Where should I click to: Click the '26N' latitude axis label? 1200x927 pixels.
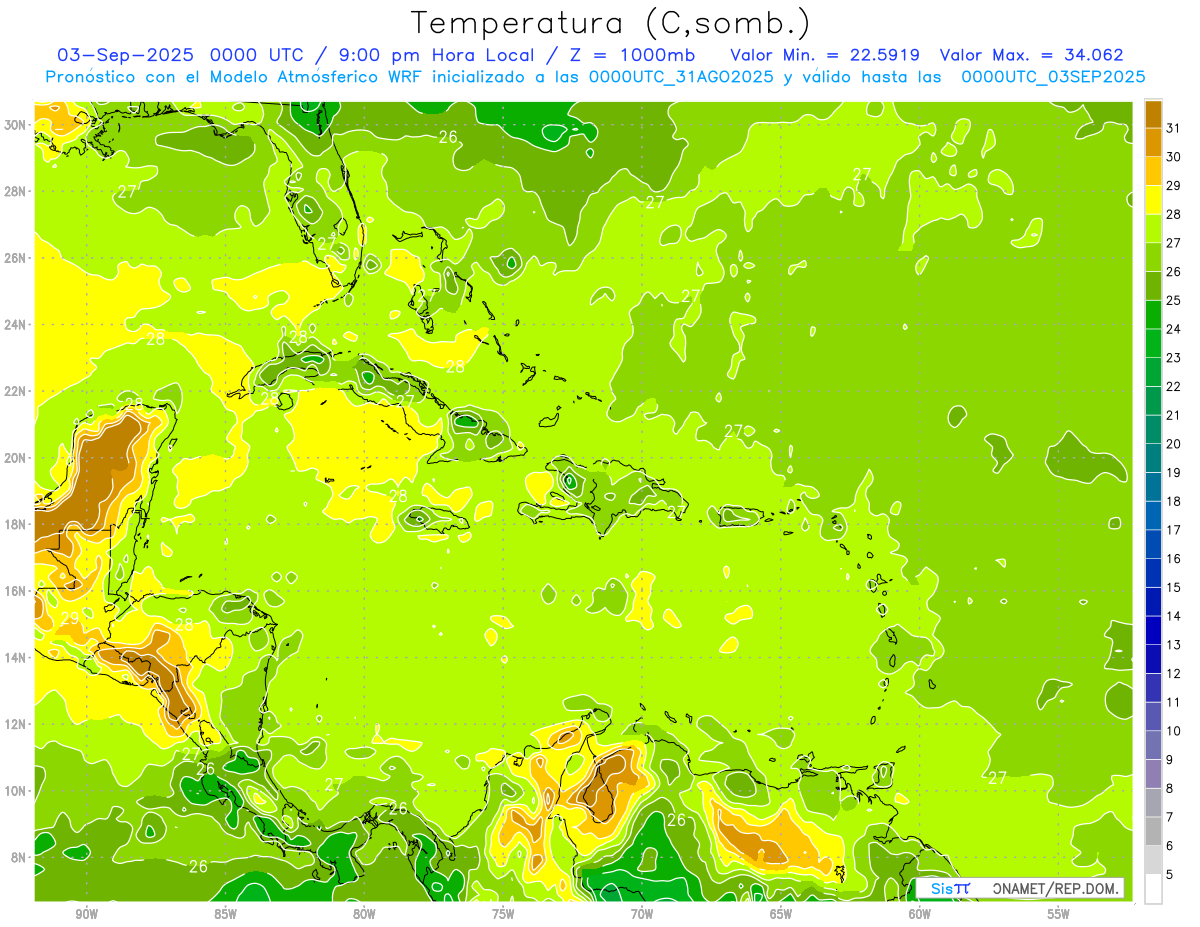16,258
